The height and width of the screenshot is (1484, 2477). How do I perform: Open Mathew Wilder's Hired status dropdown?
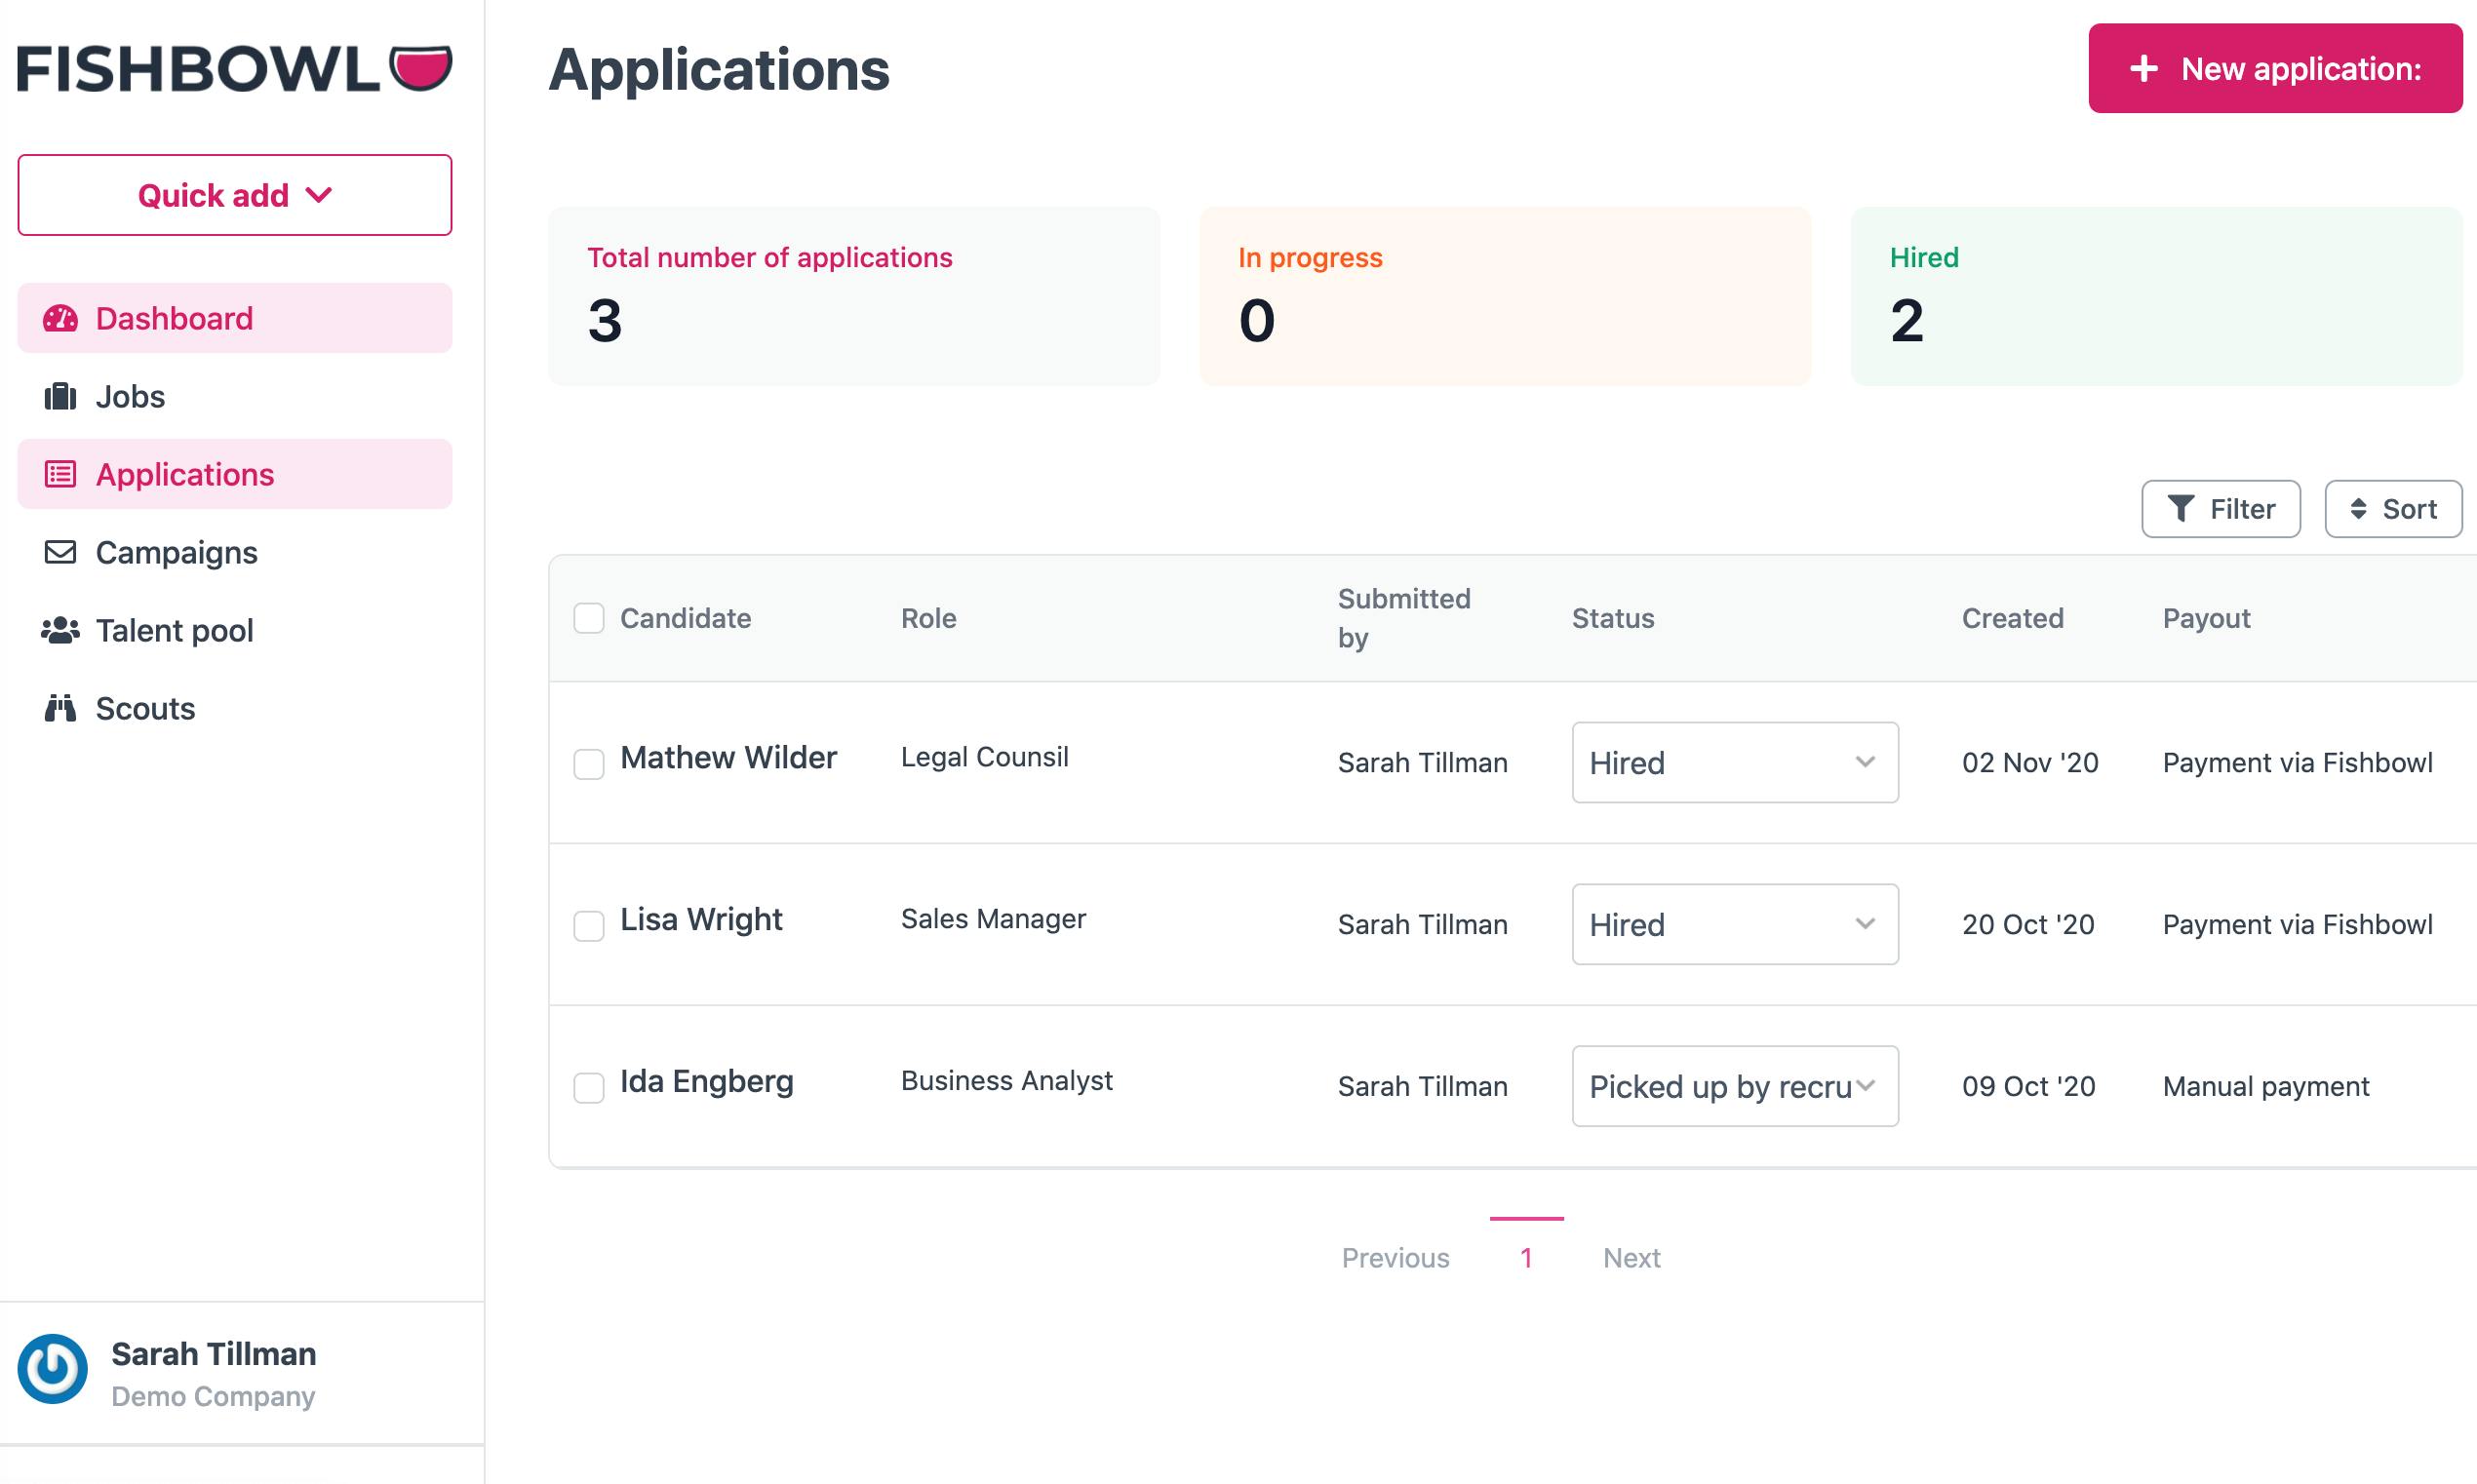[x=1735, y=762]
